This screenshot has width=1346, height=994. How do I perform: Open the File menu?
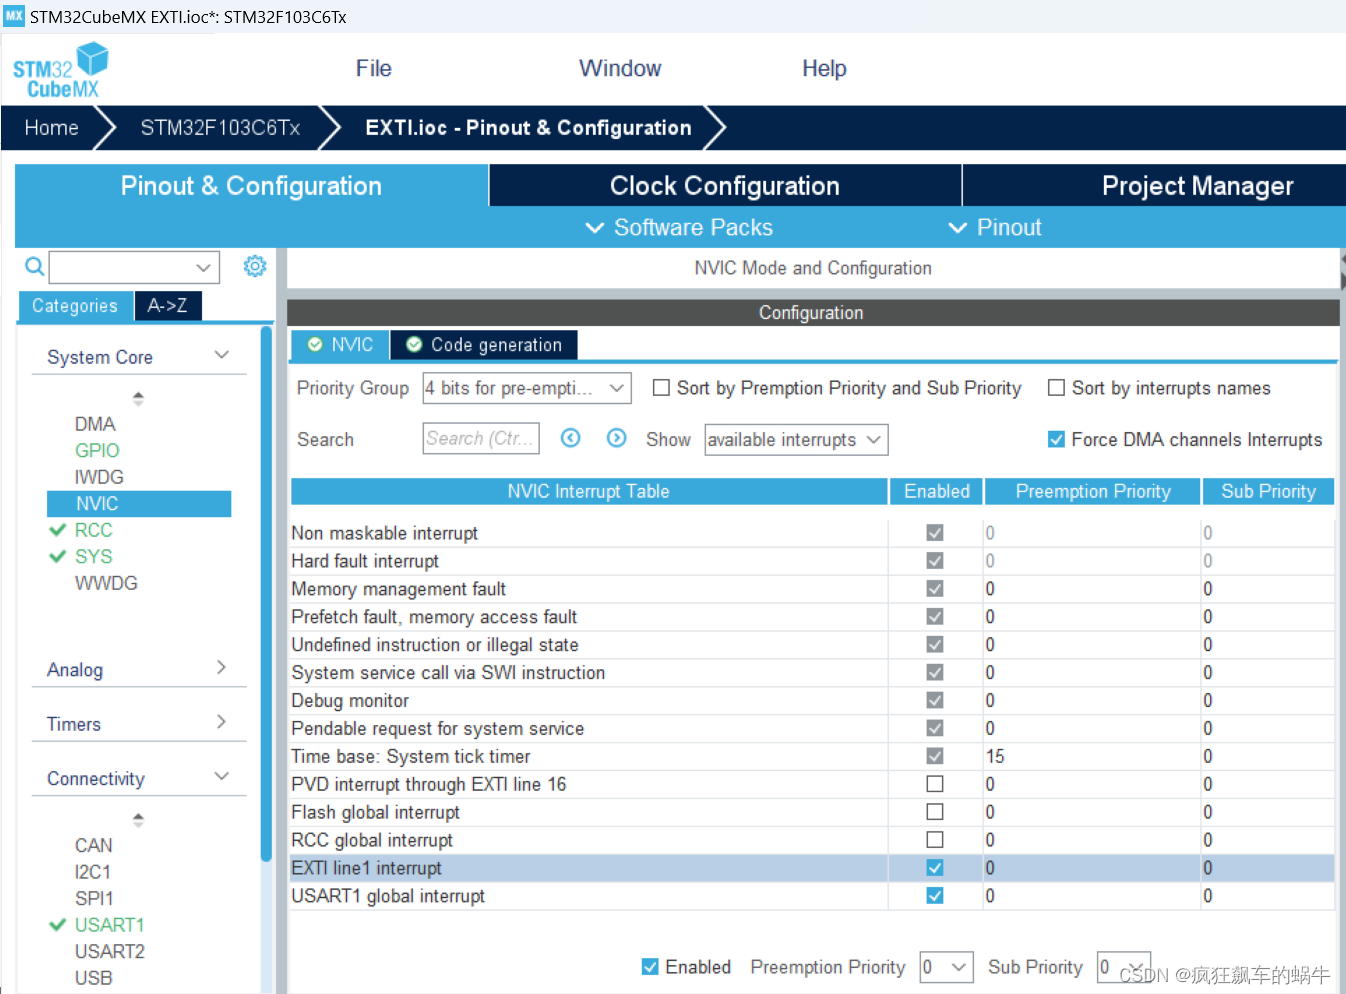coord(374,68)
